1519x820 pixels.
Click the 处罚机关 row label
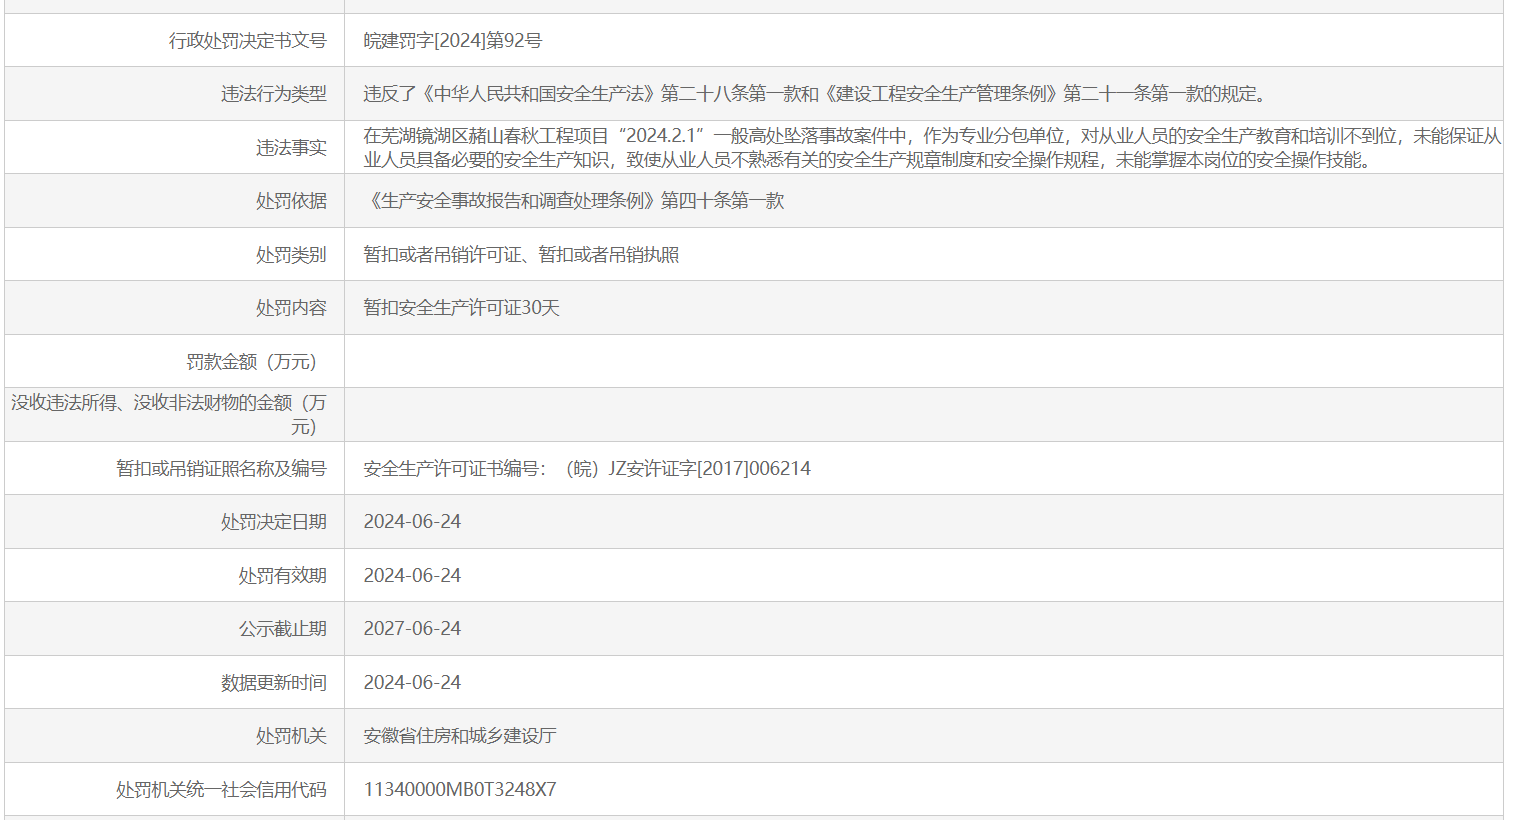(291, 736)
